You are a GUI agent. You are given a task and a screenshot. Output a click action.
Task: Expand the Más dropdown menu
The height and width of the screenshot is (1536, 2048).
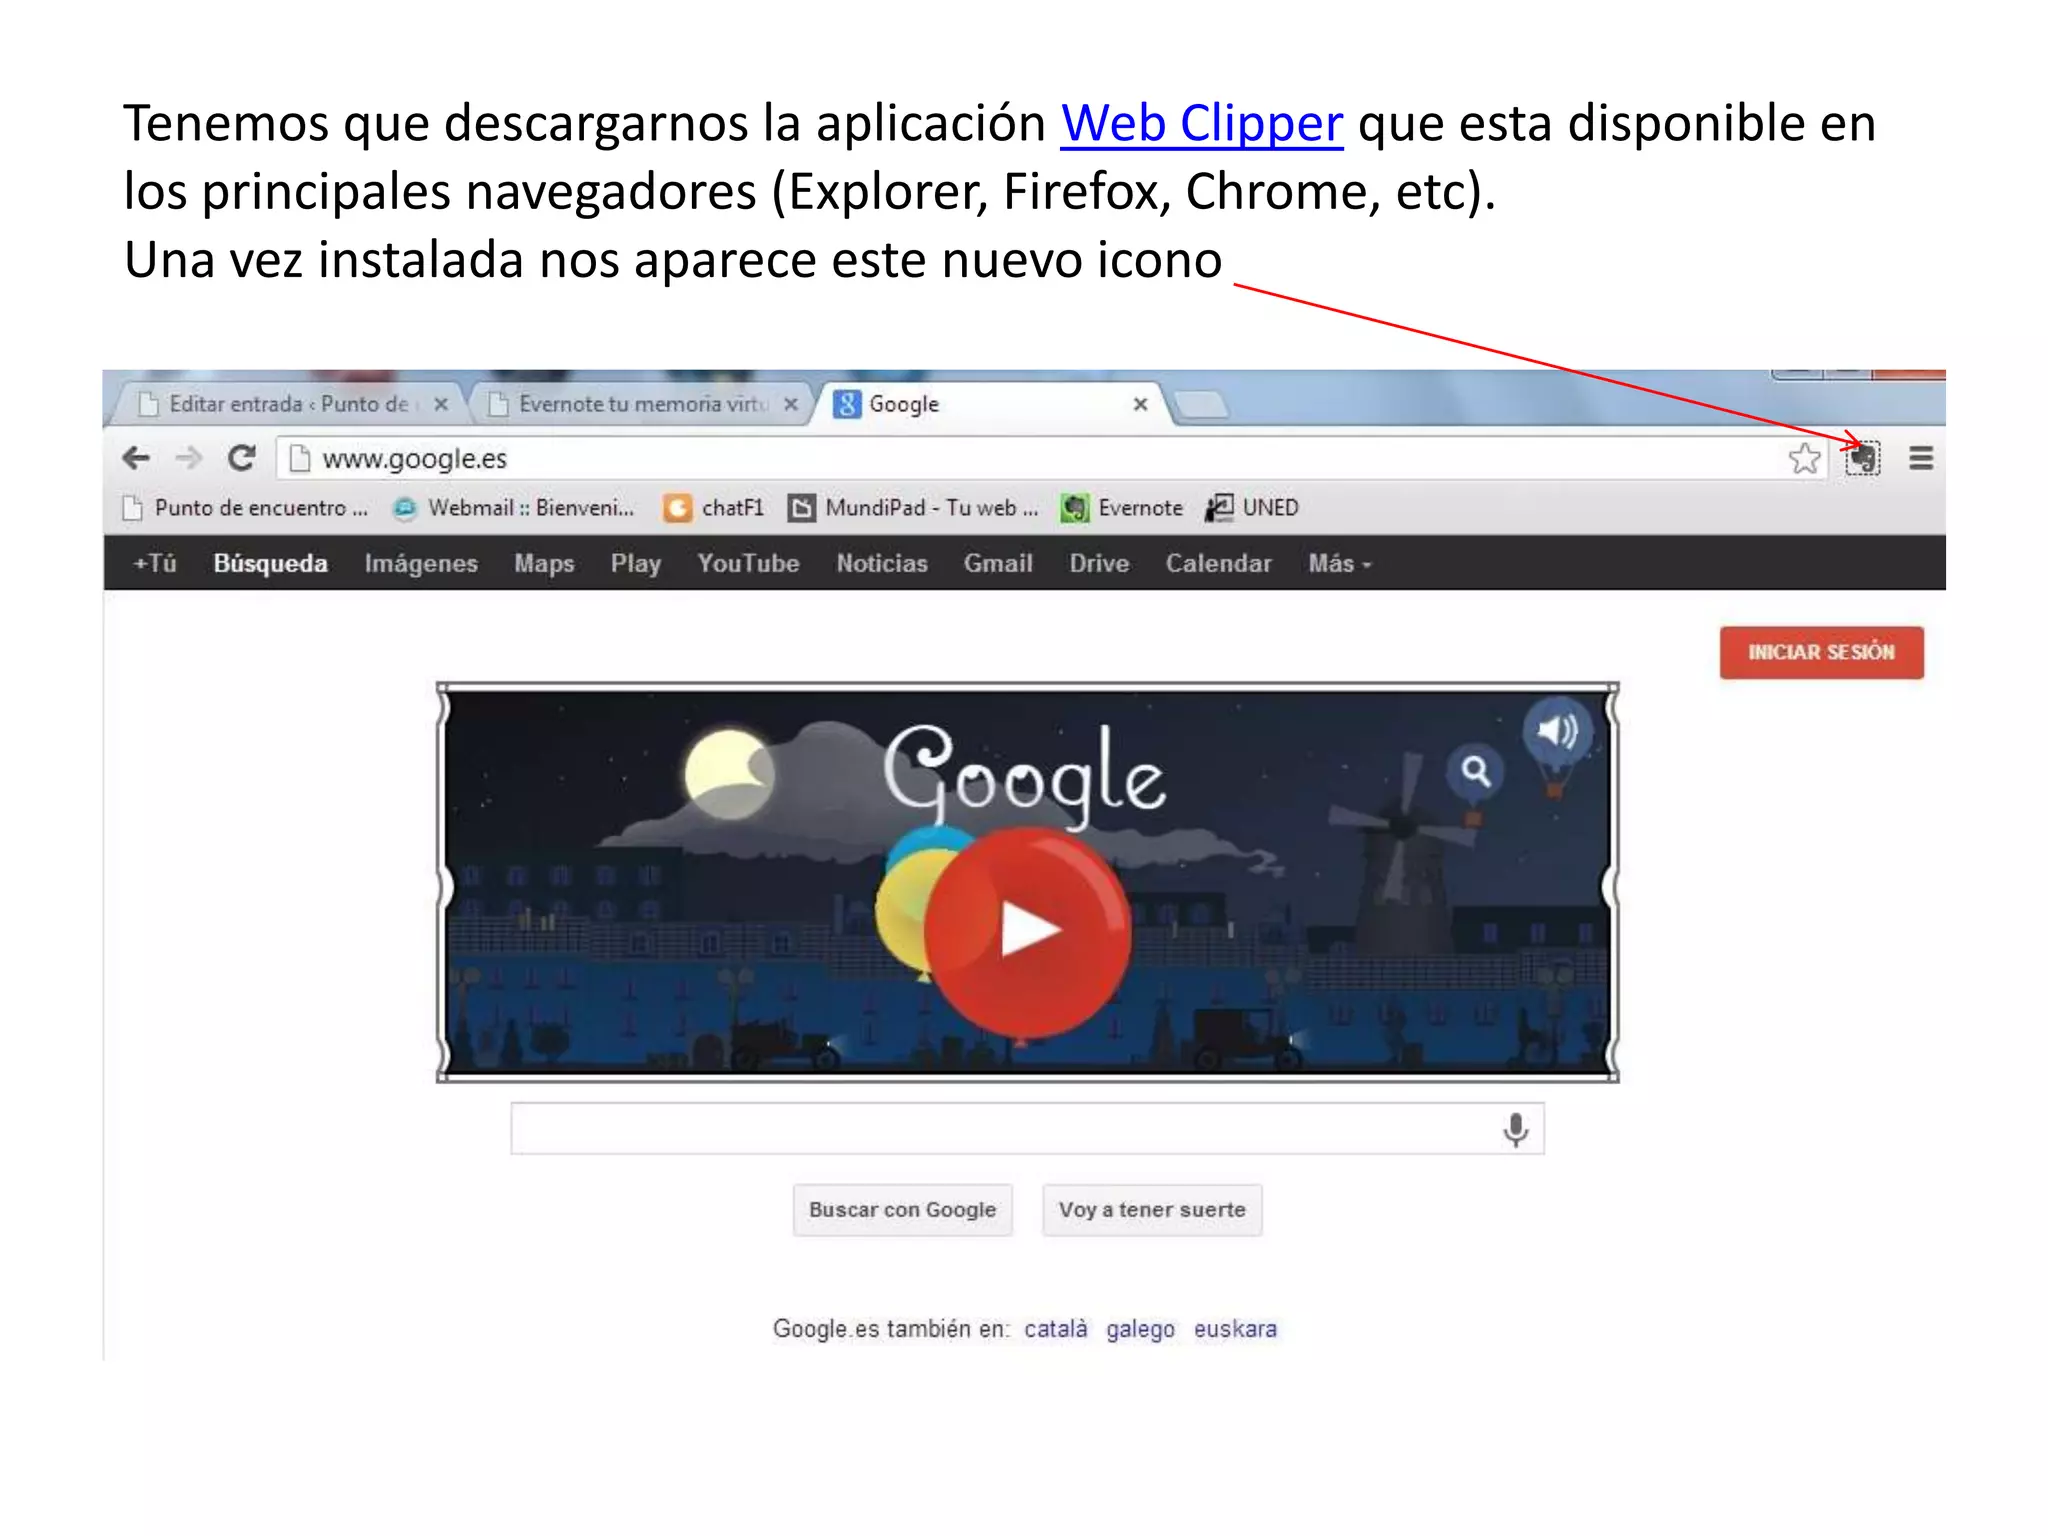(x=1339, y=564)
